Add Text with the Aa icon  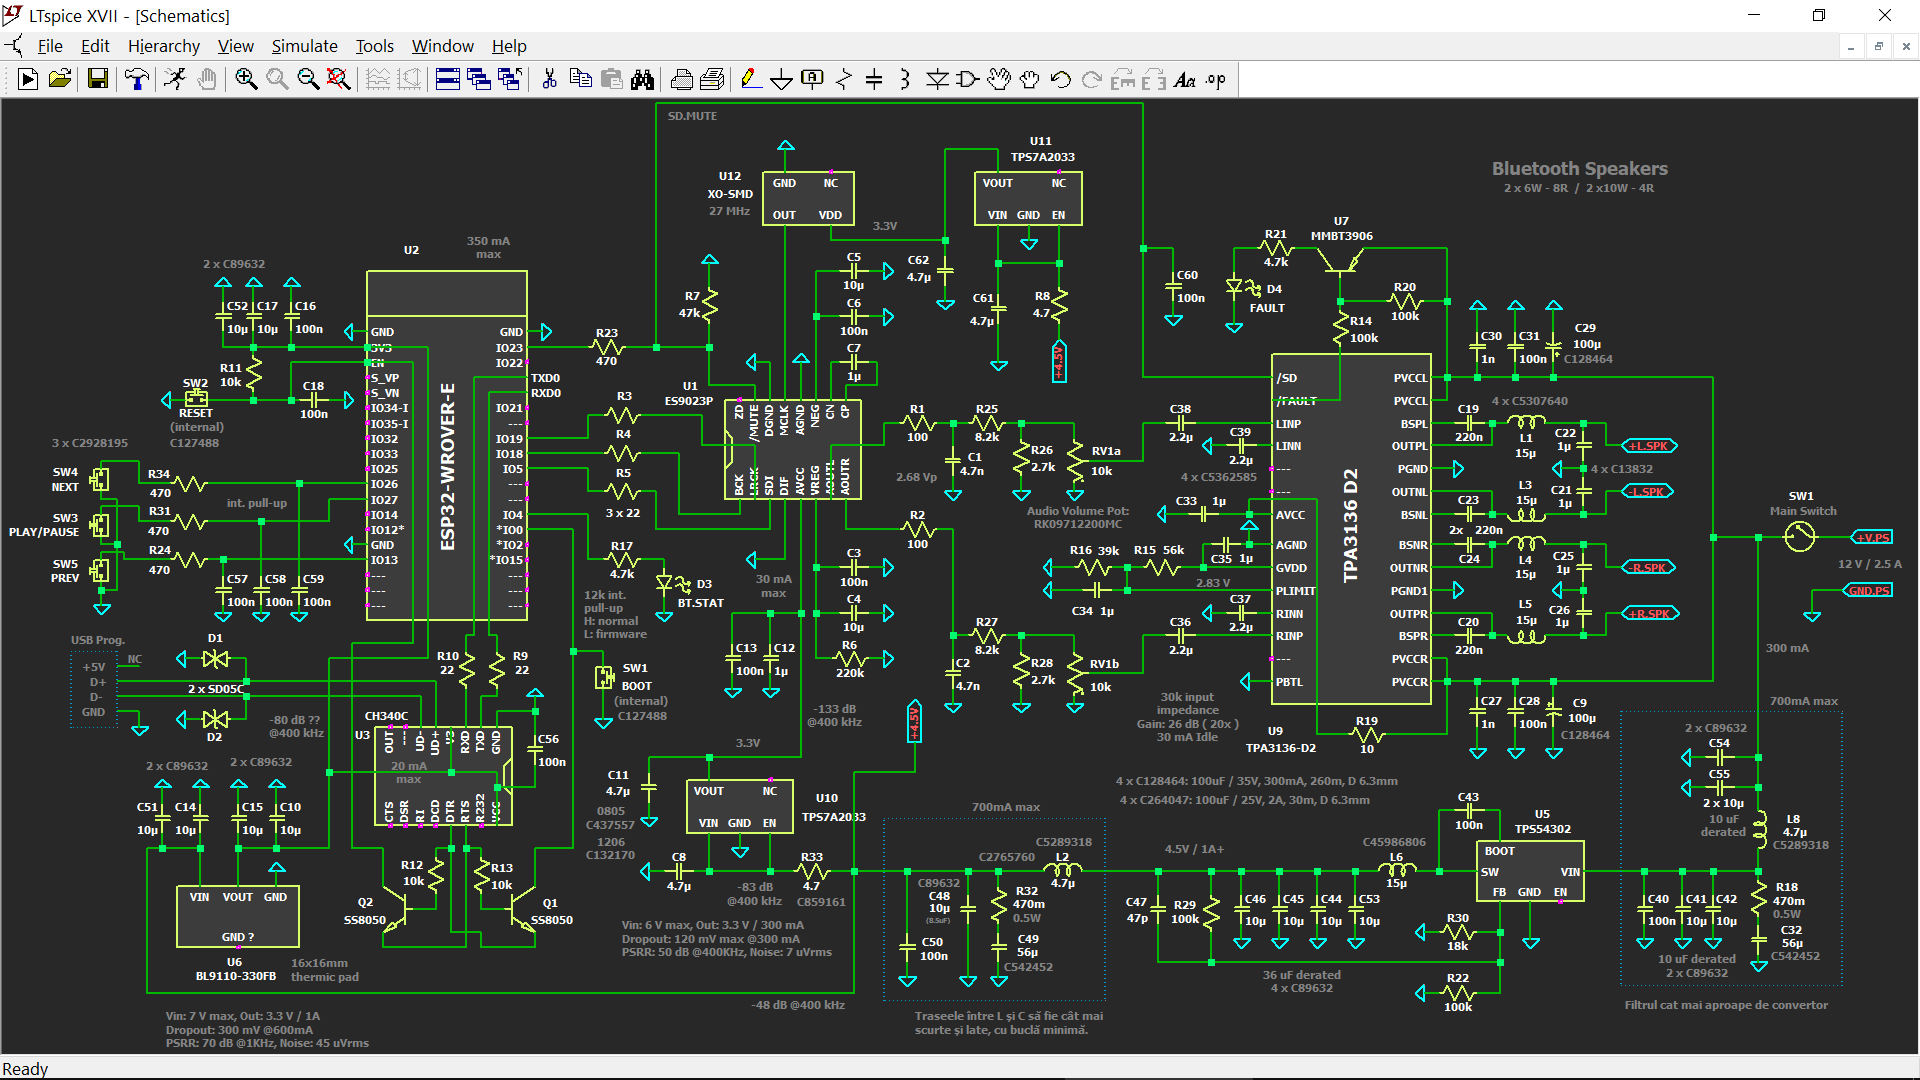pos(1185,79)
